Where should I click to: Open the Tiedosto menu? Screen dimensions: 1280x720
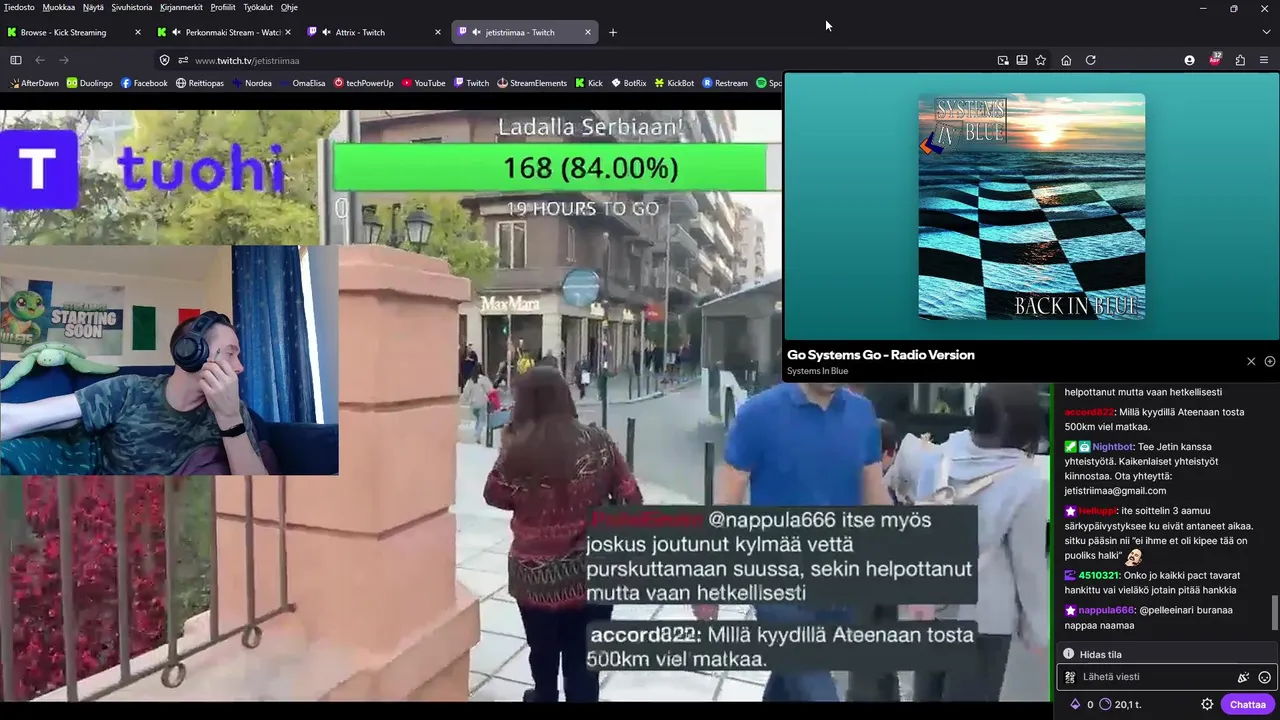[19, 7]
